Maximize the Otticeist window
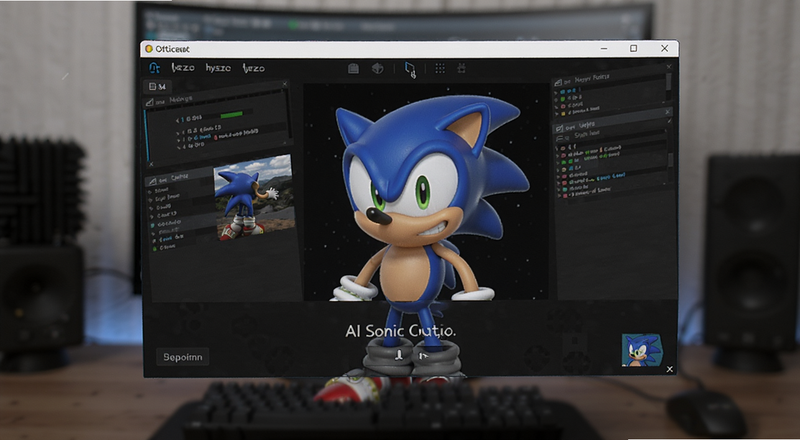The image size is (800, 440). pos(634,48)
